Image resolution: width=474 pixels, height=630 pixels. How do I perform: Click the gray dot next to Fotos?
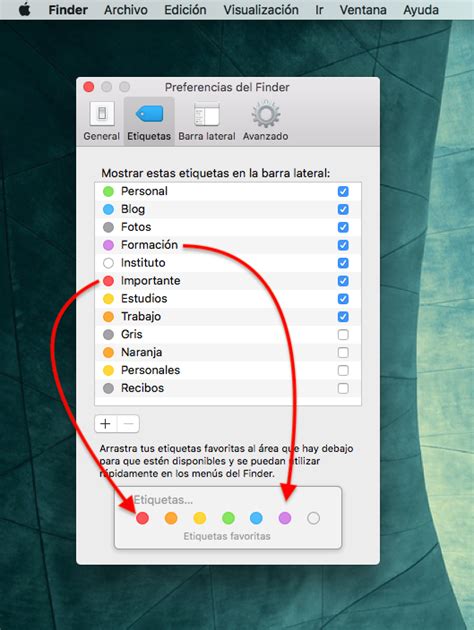click(x=108, y=227)
